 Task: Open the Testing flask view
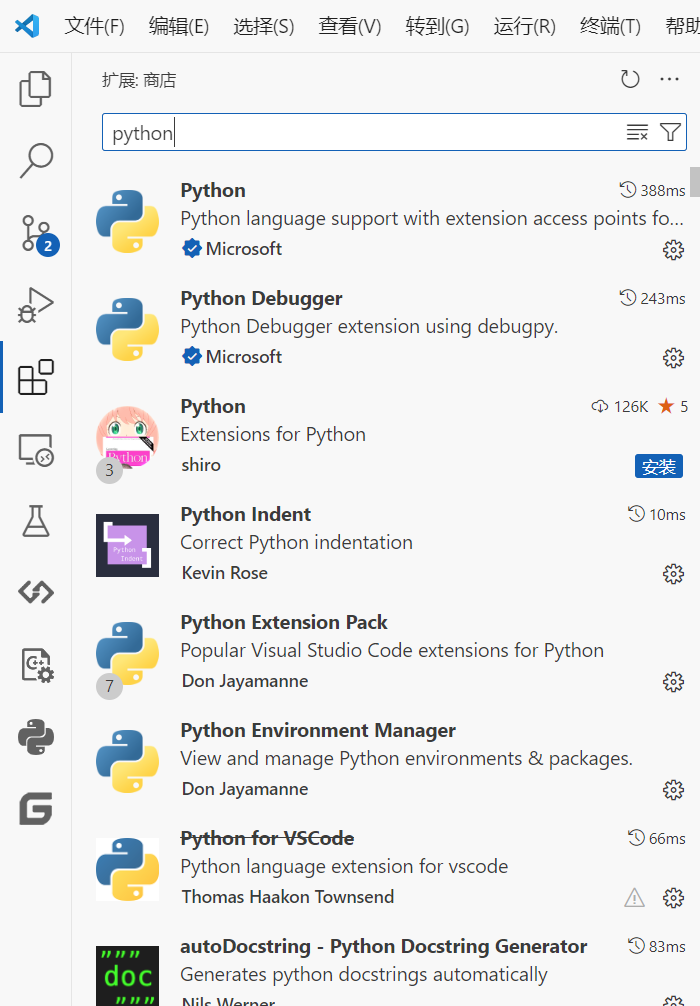coord(36,521)
